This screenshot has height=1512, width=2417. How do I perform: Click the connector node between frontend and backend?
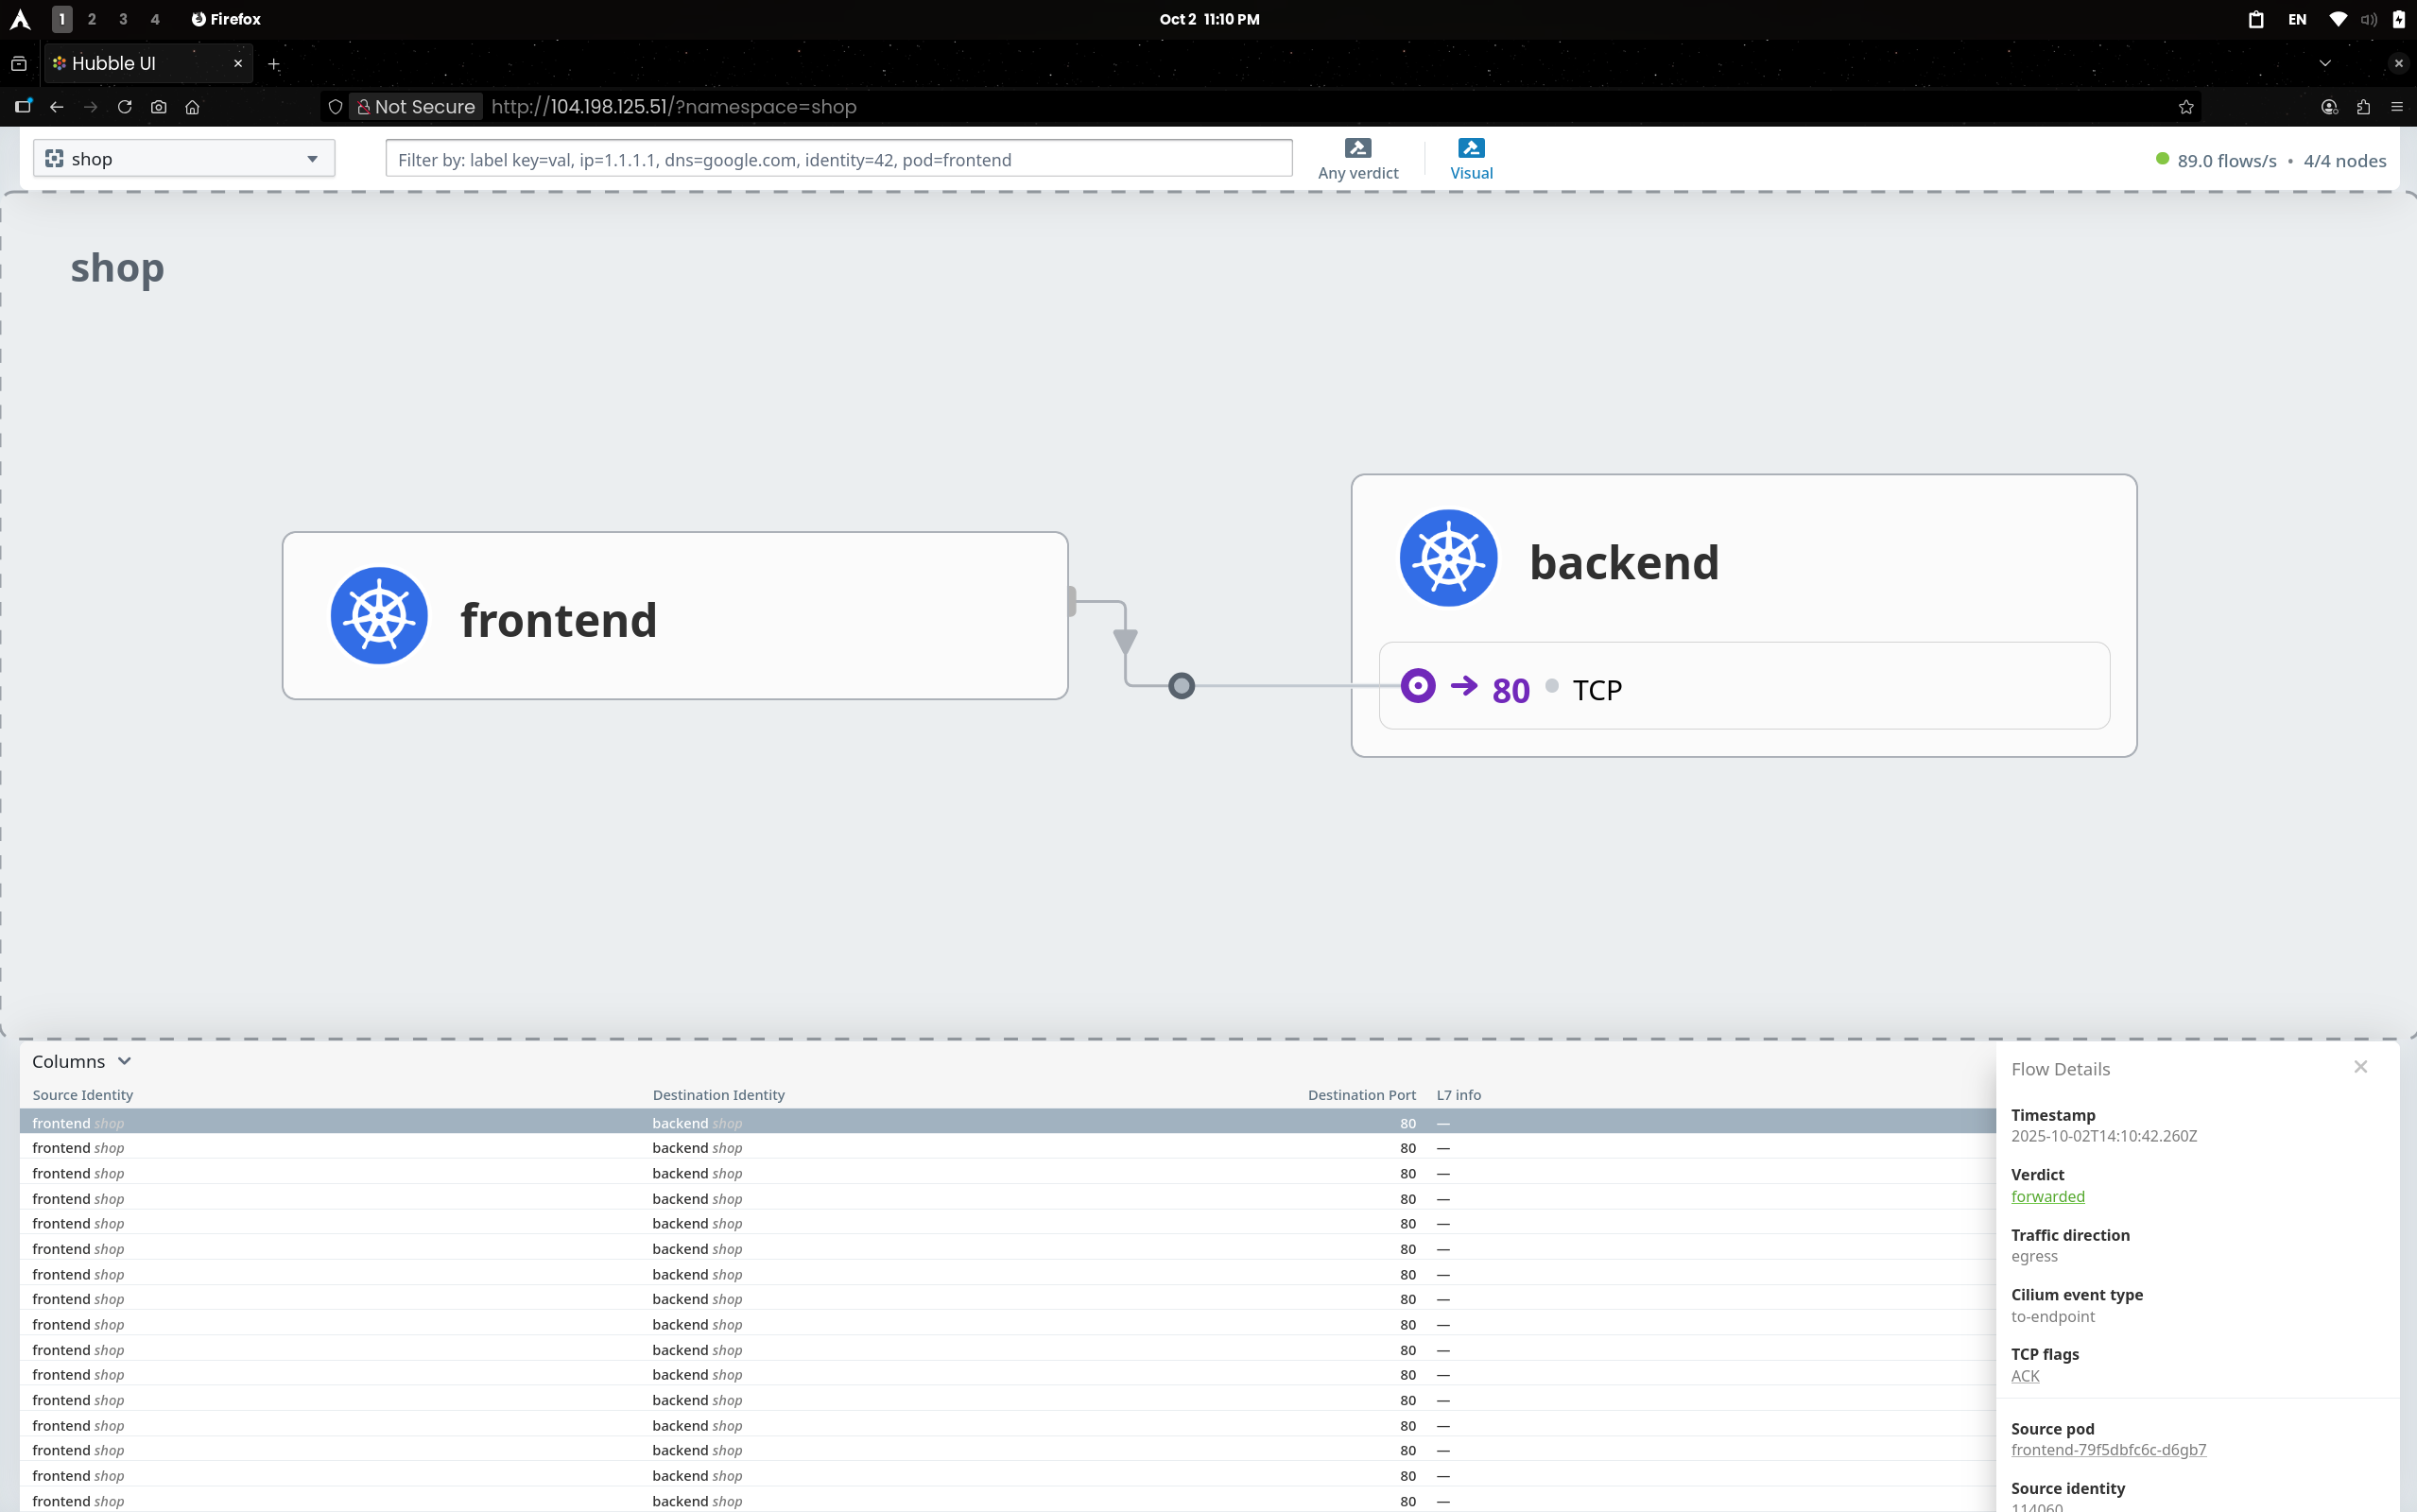click(1181, 686)
